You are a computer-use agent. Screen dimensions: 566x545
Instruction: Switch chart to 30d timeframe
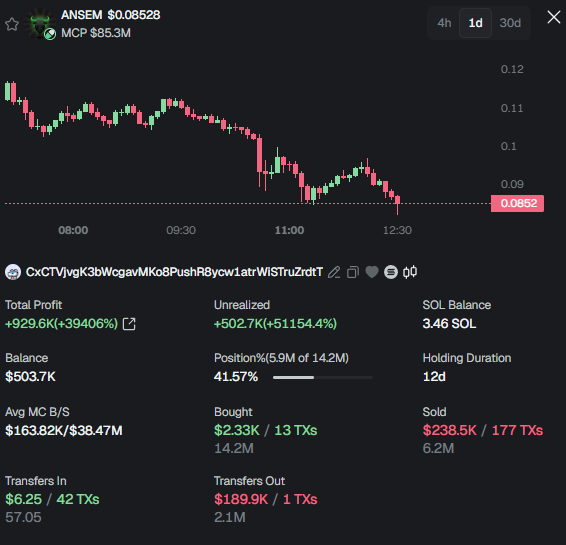tap(510, 23)
